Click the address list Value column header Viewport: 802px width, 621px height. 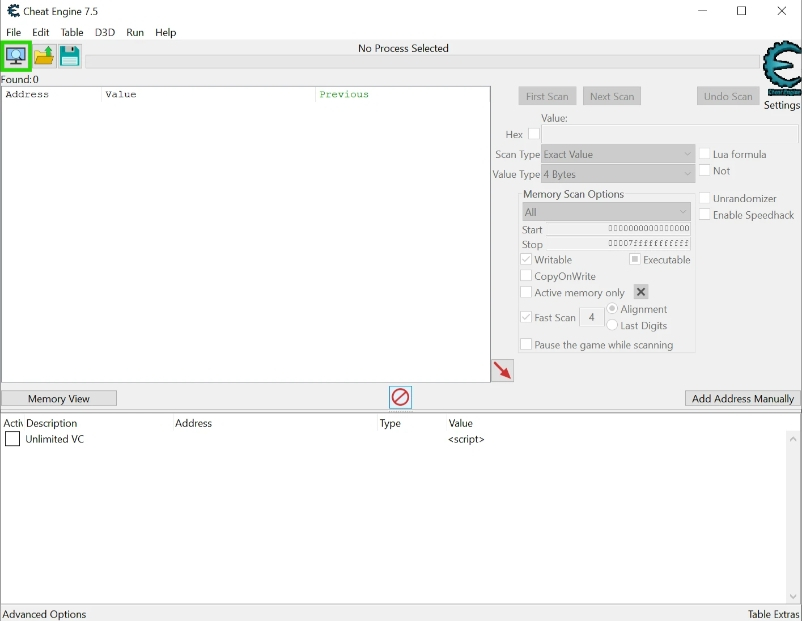[460, 423]
